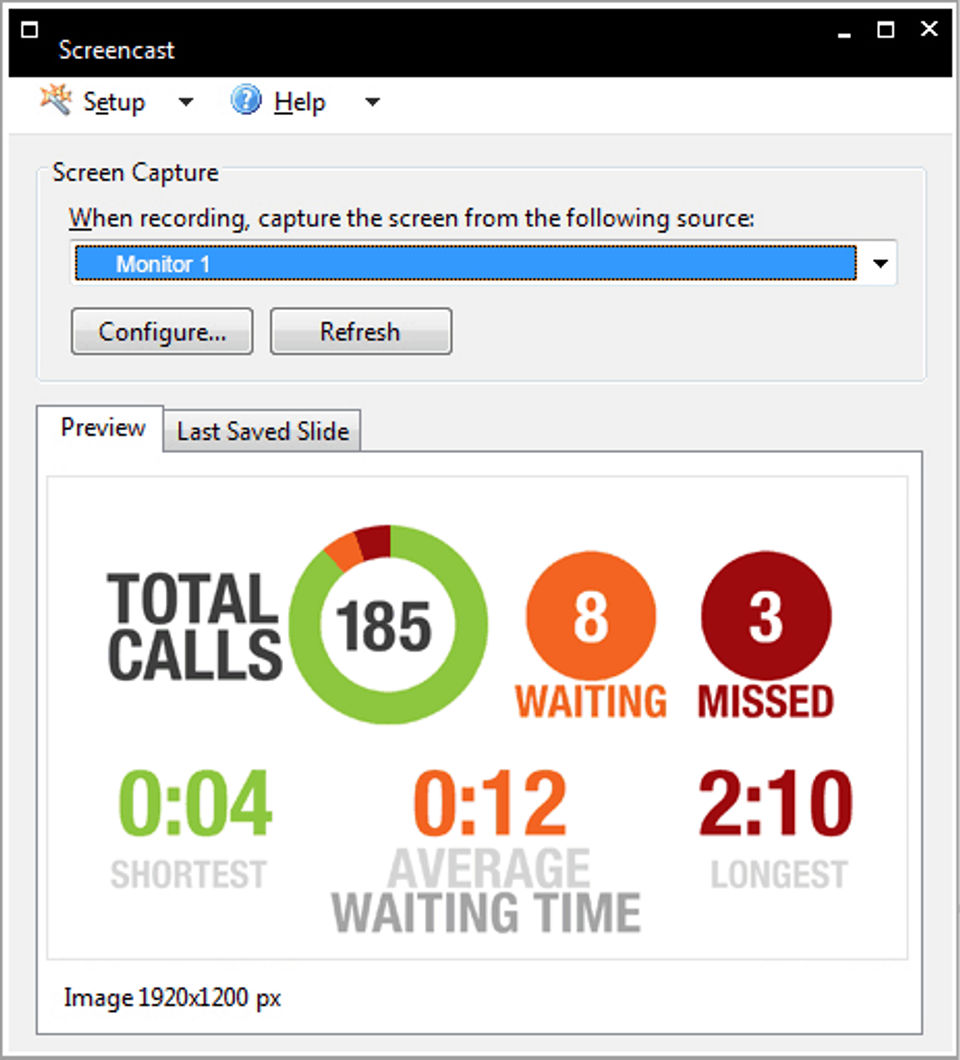Select the Monitor 1 source field
This screenshot has height=1060, width=960.
click(x=466, y=263)
